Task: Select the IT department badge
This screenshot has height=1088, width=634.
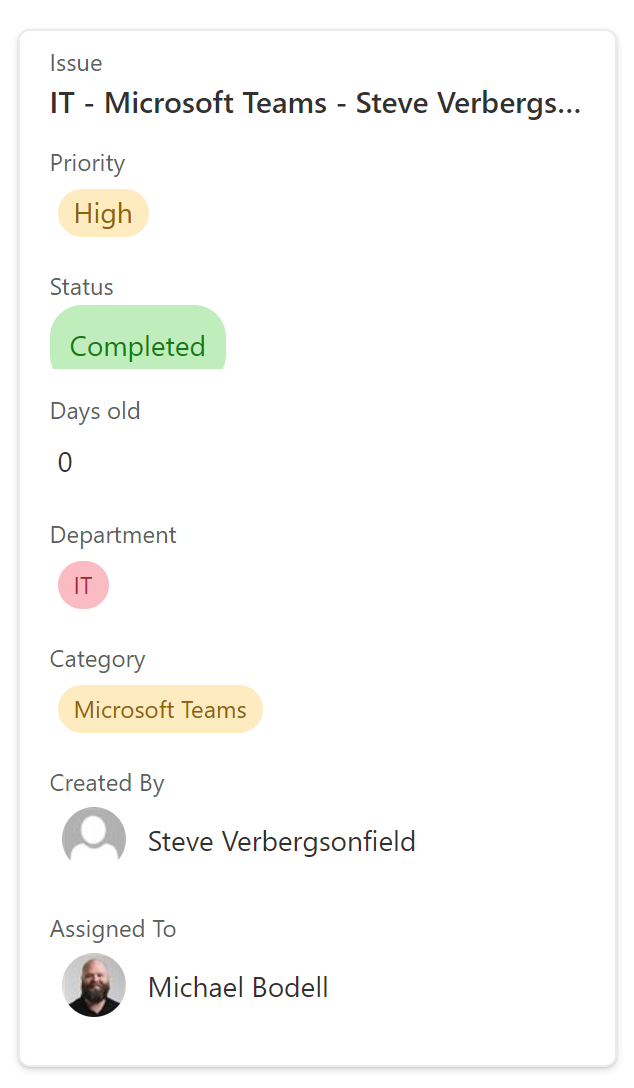Action: click(83, 585)
